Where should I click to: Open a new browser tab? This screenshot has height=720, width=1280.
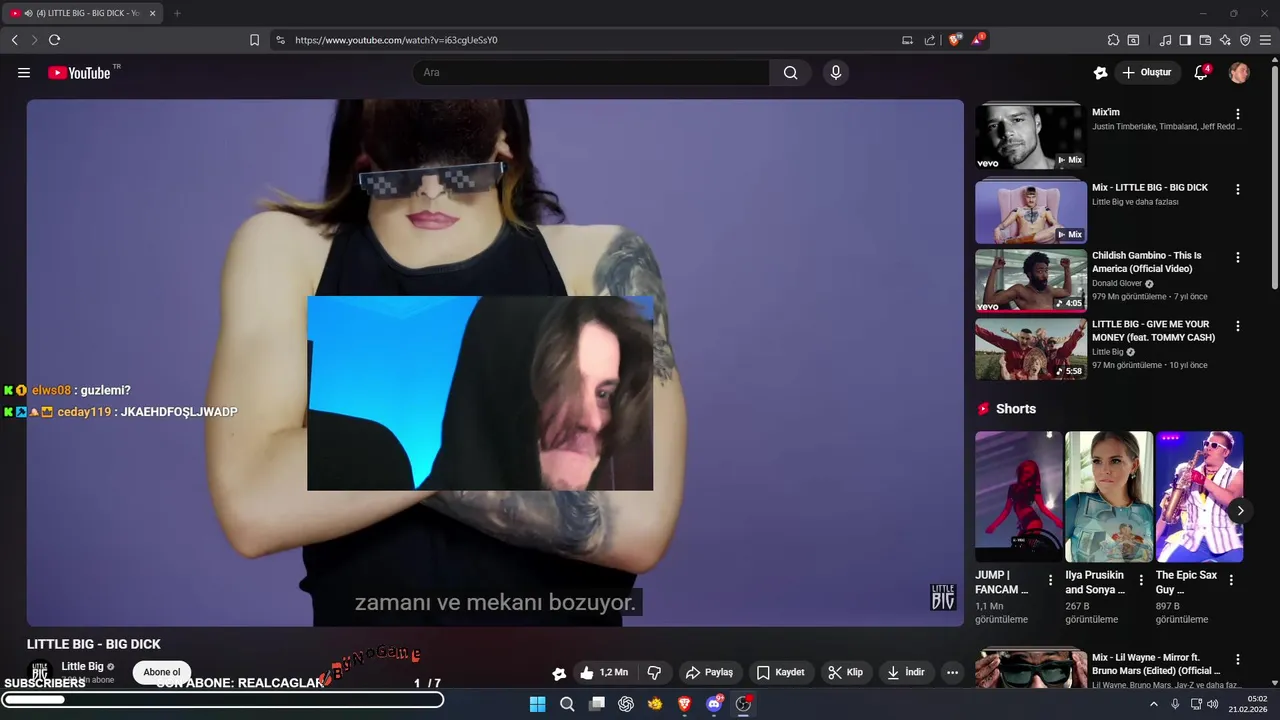(177, 13)
